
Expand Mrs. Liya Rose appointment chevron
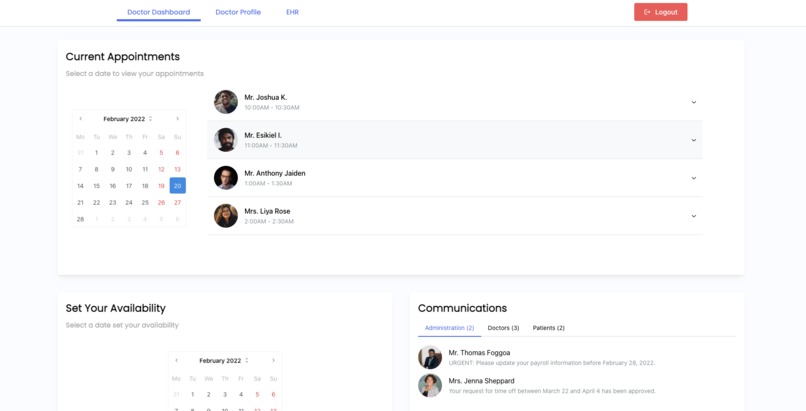(693, 216)
